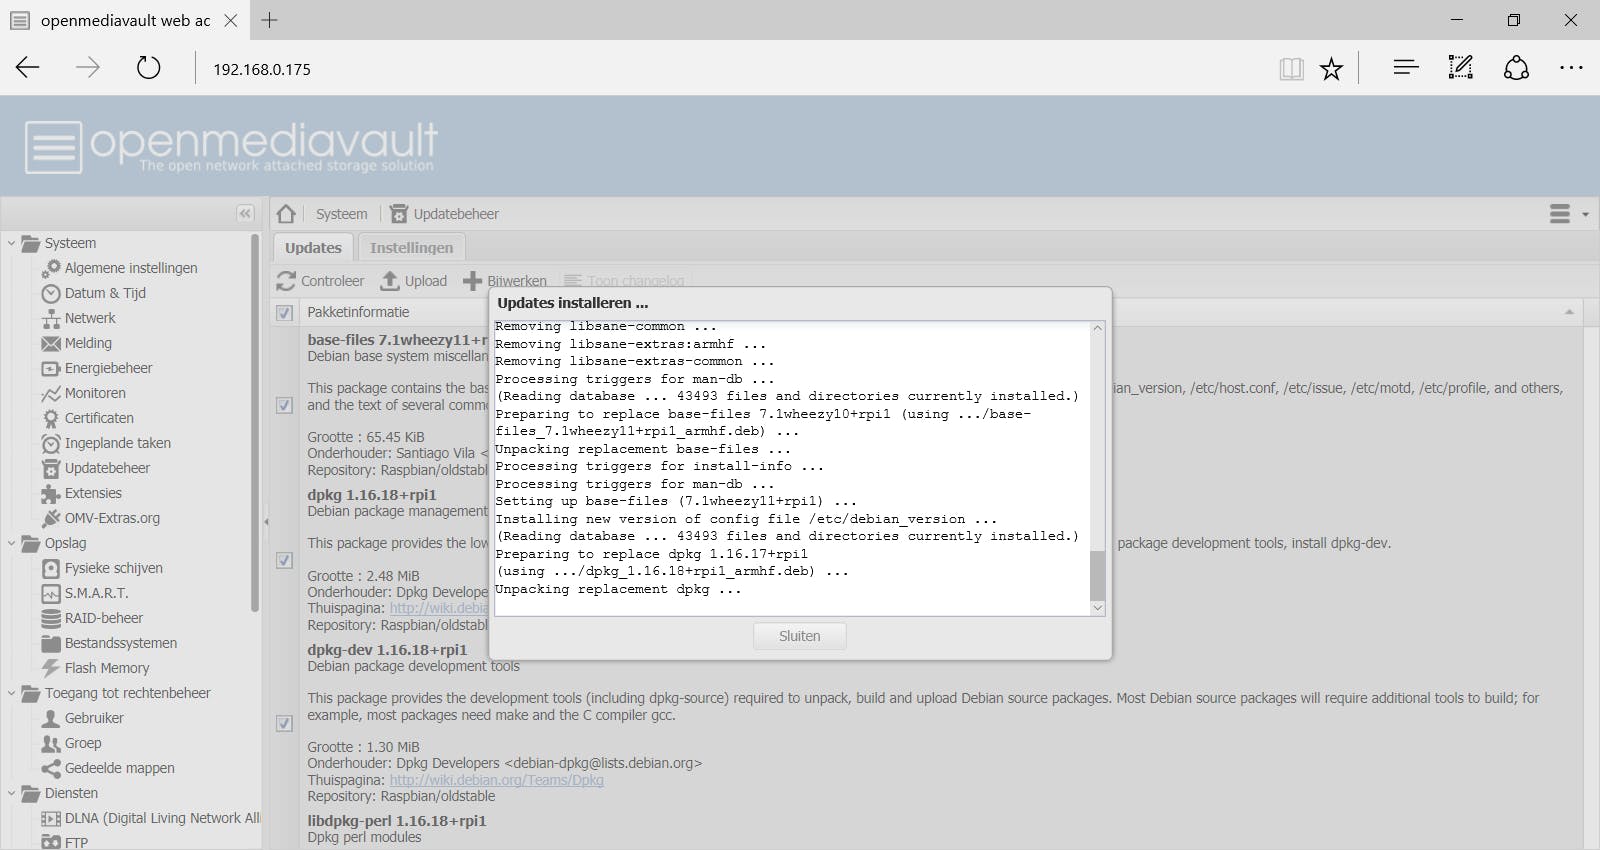
Task: Click the Upload arrow icon
Action: click(390, 281)
